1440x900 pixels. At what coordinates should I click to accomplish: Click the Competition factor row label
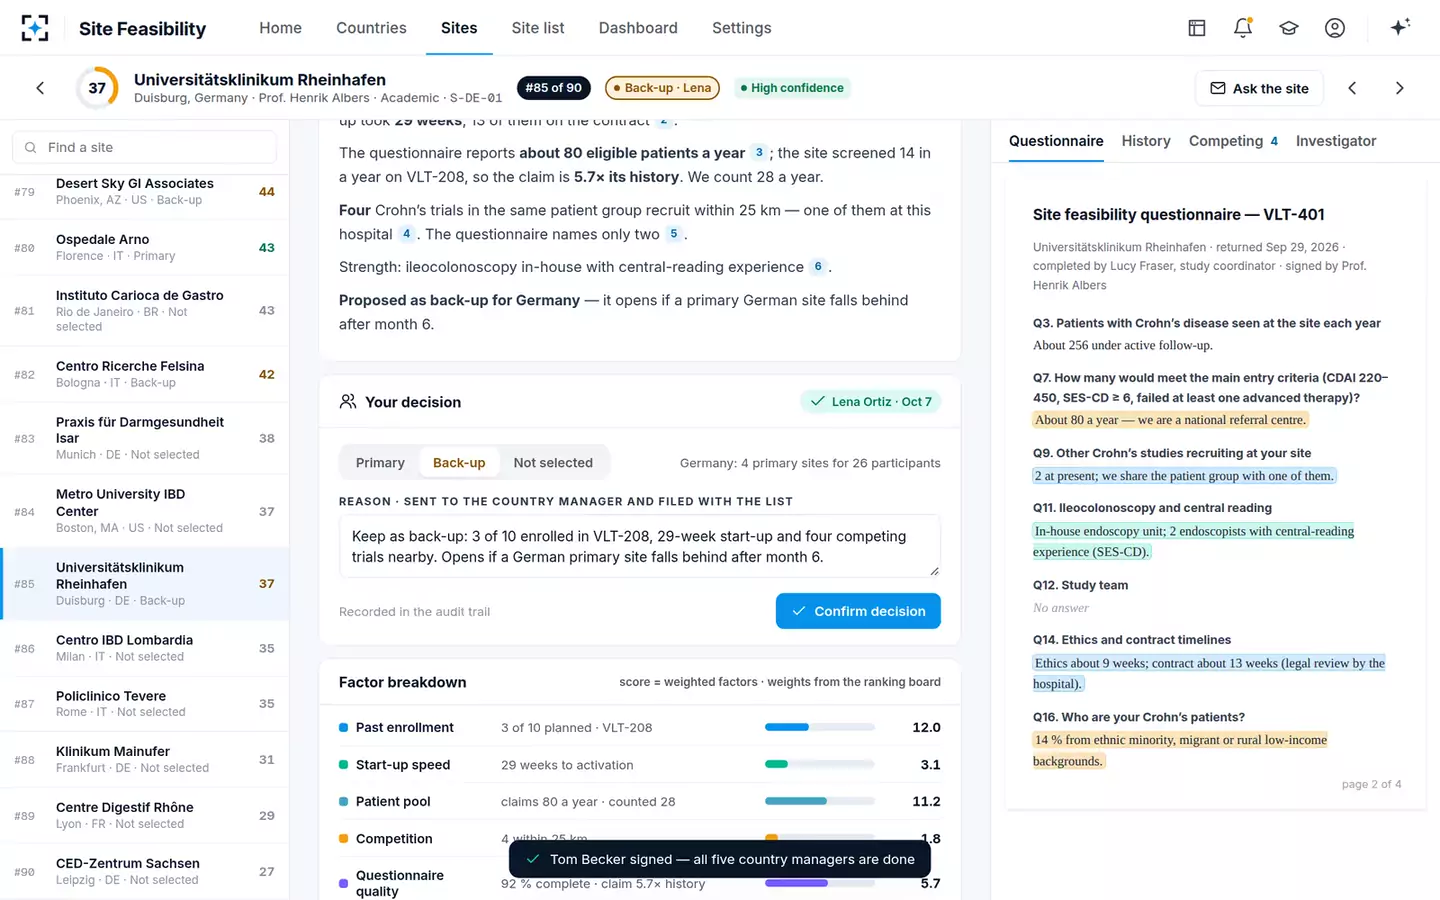coord(394,839)
